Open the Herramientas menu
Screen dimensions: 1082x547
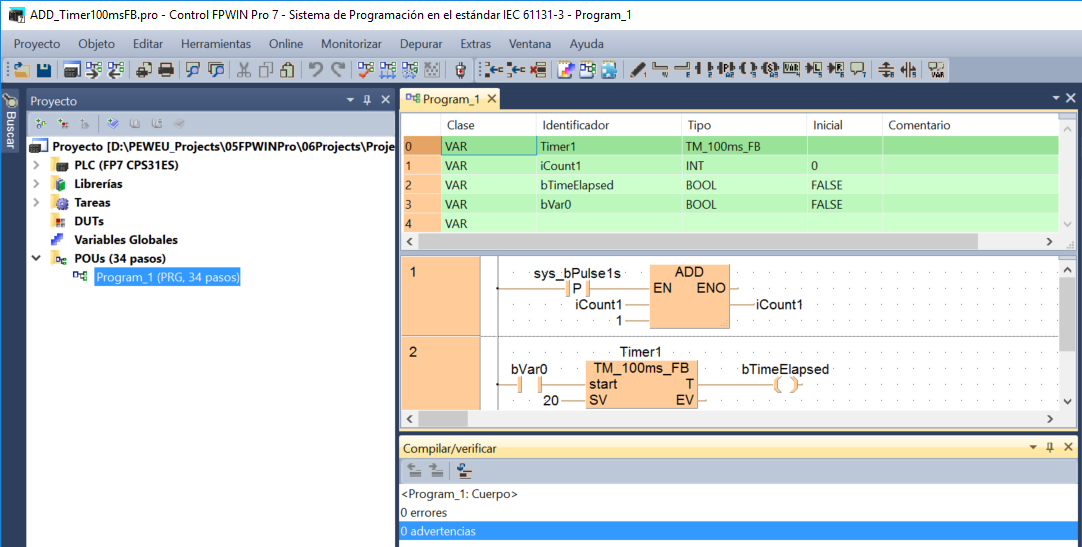click(216, 43)
